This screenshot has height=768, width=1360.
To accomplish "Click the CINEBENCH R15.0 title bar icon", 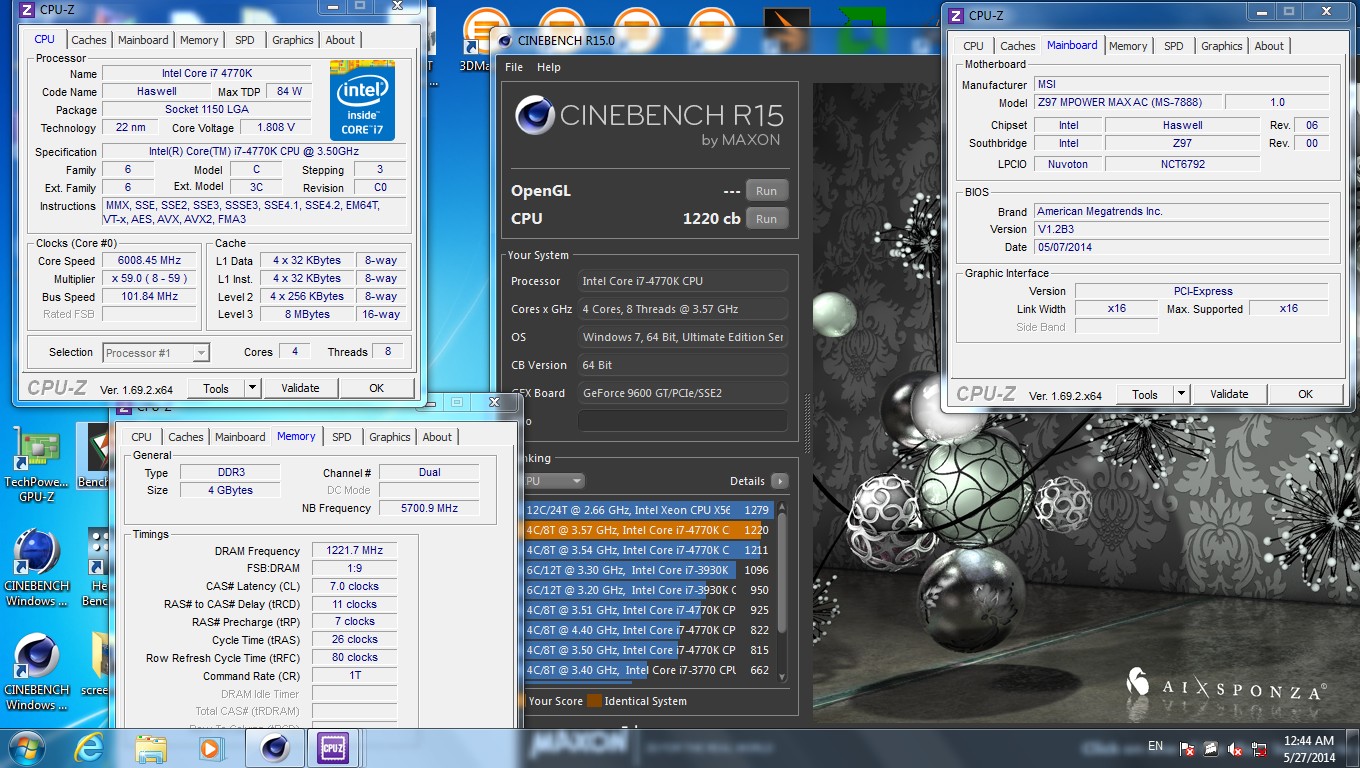I will click(x=505, y=40).
